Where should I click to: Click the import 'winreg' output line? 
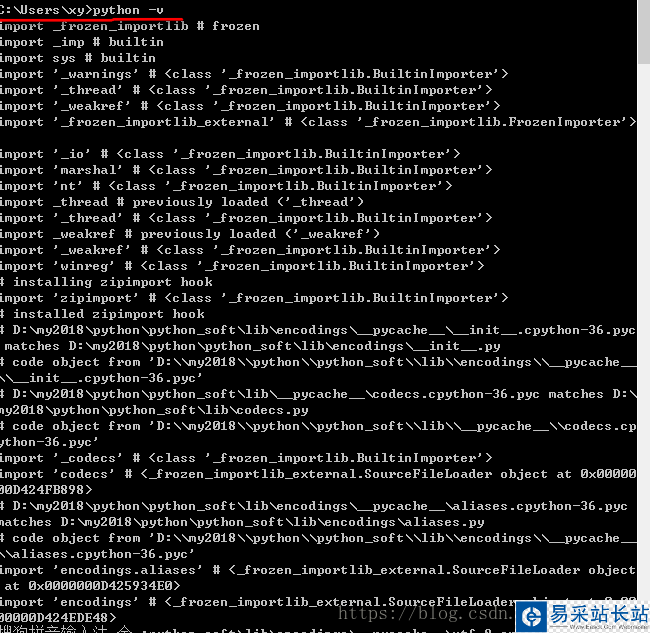click(x=242, y=266)
